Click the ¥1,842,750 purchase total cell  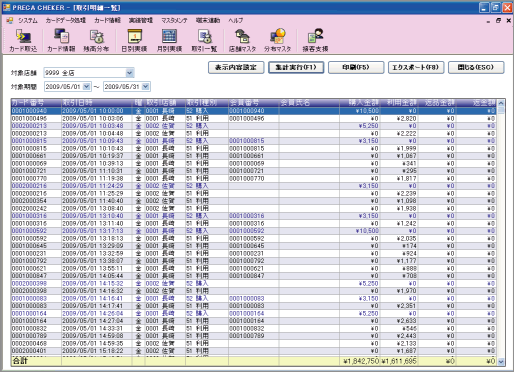point(360,361)
